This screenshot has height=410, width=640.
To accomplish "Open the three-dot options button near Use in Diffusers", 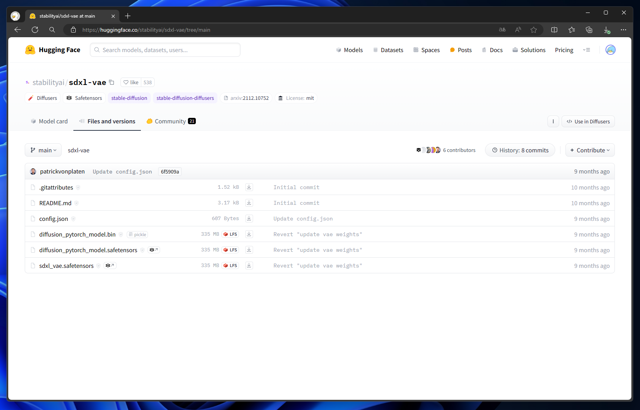I will [553, 121].
